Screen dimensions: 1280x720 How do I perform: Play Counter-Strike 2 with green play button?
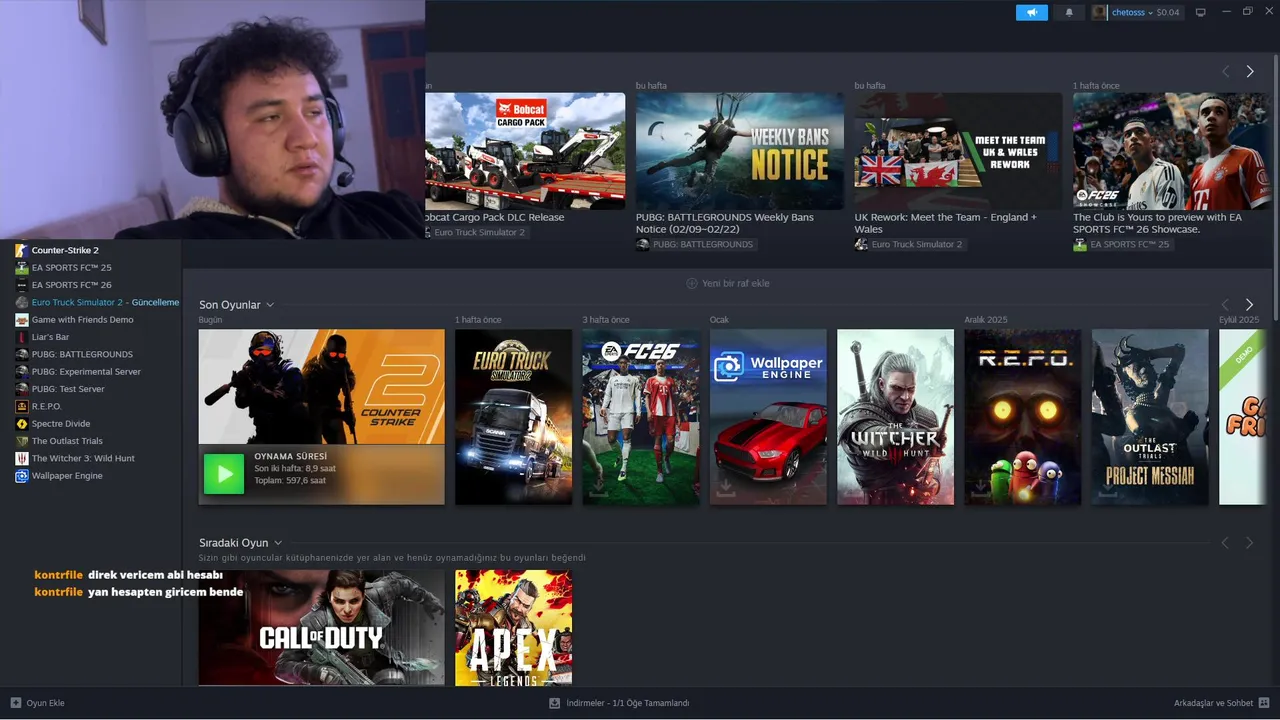pos(224,474)
